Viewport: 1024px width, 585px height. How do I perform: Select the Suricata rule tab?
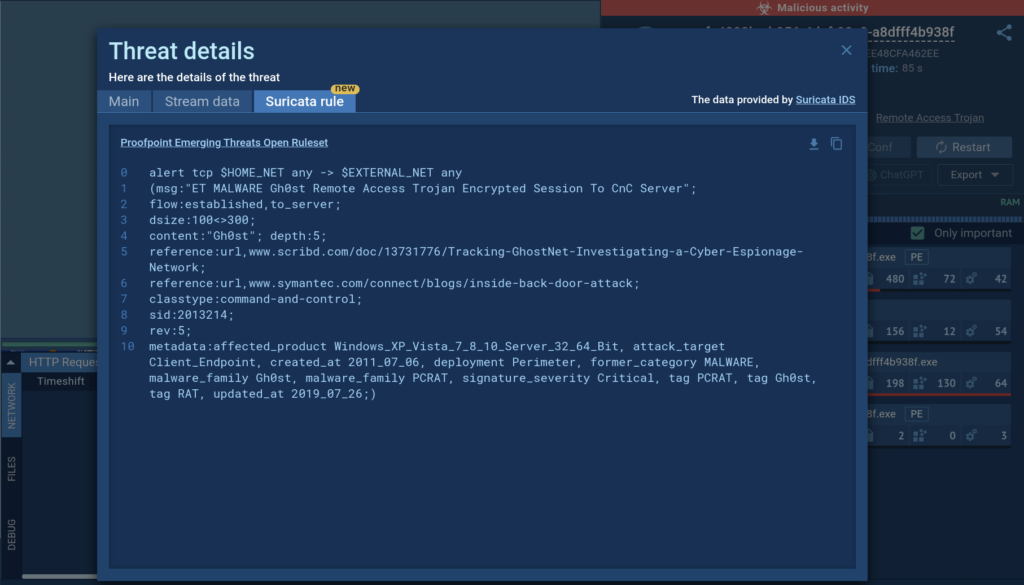pyautogui.click(x=304, y=101)
